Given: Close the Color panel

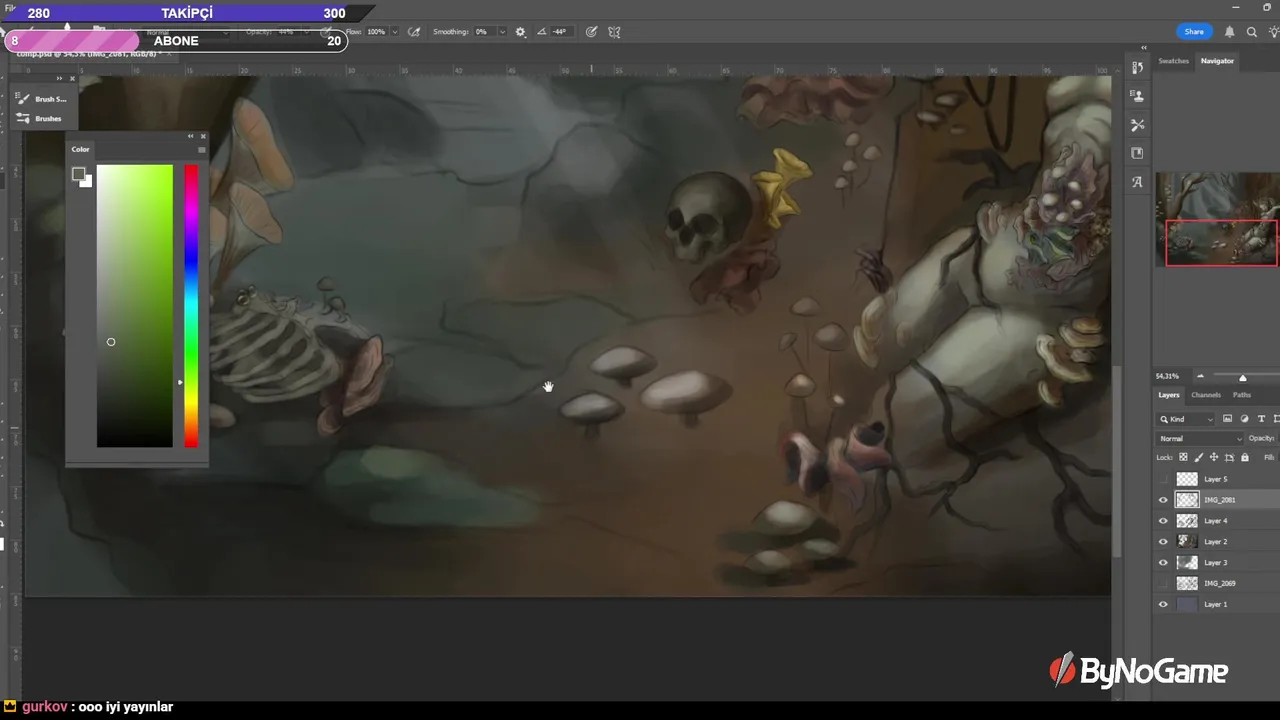Looking at the screenshot, I should (203, 136).
